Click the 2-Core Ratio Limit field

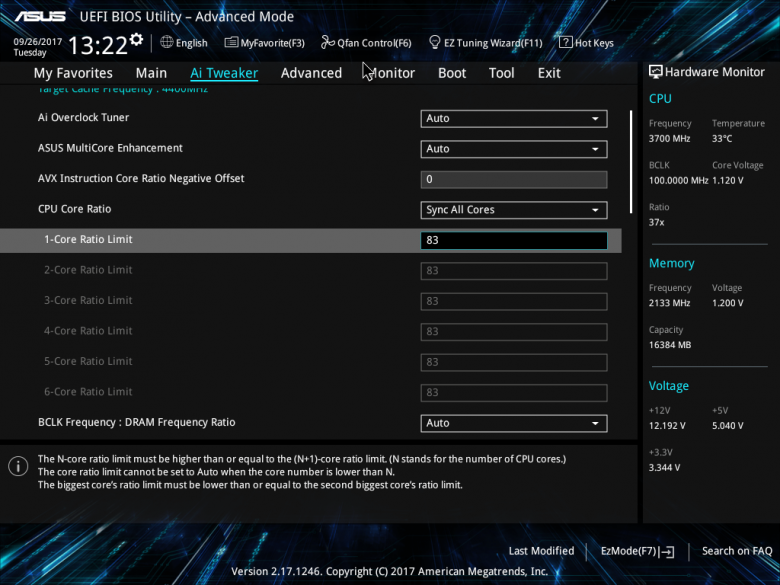(x=514, y=271)
